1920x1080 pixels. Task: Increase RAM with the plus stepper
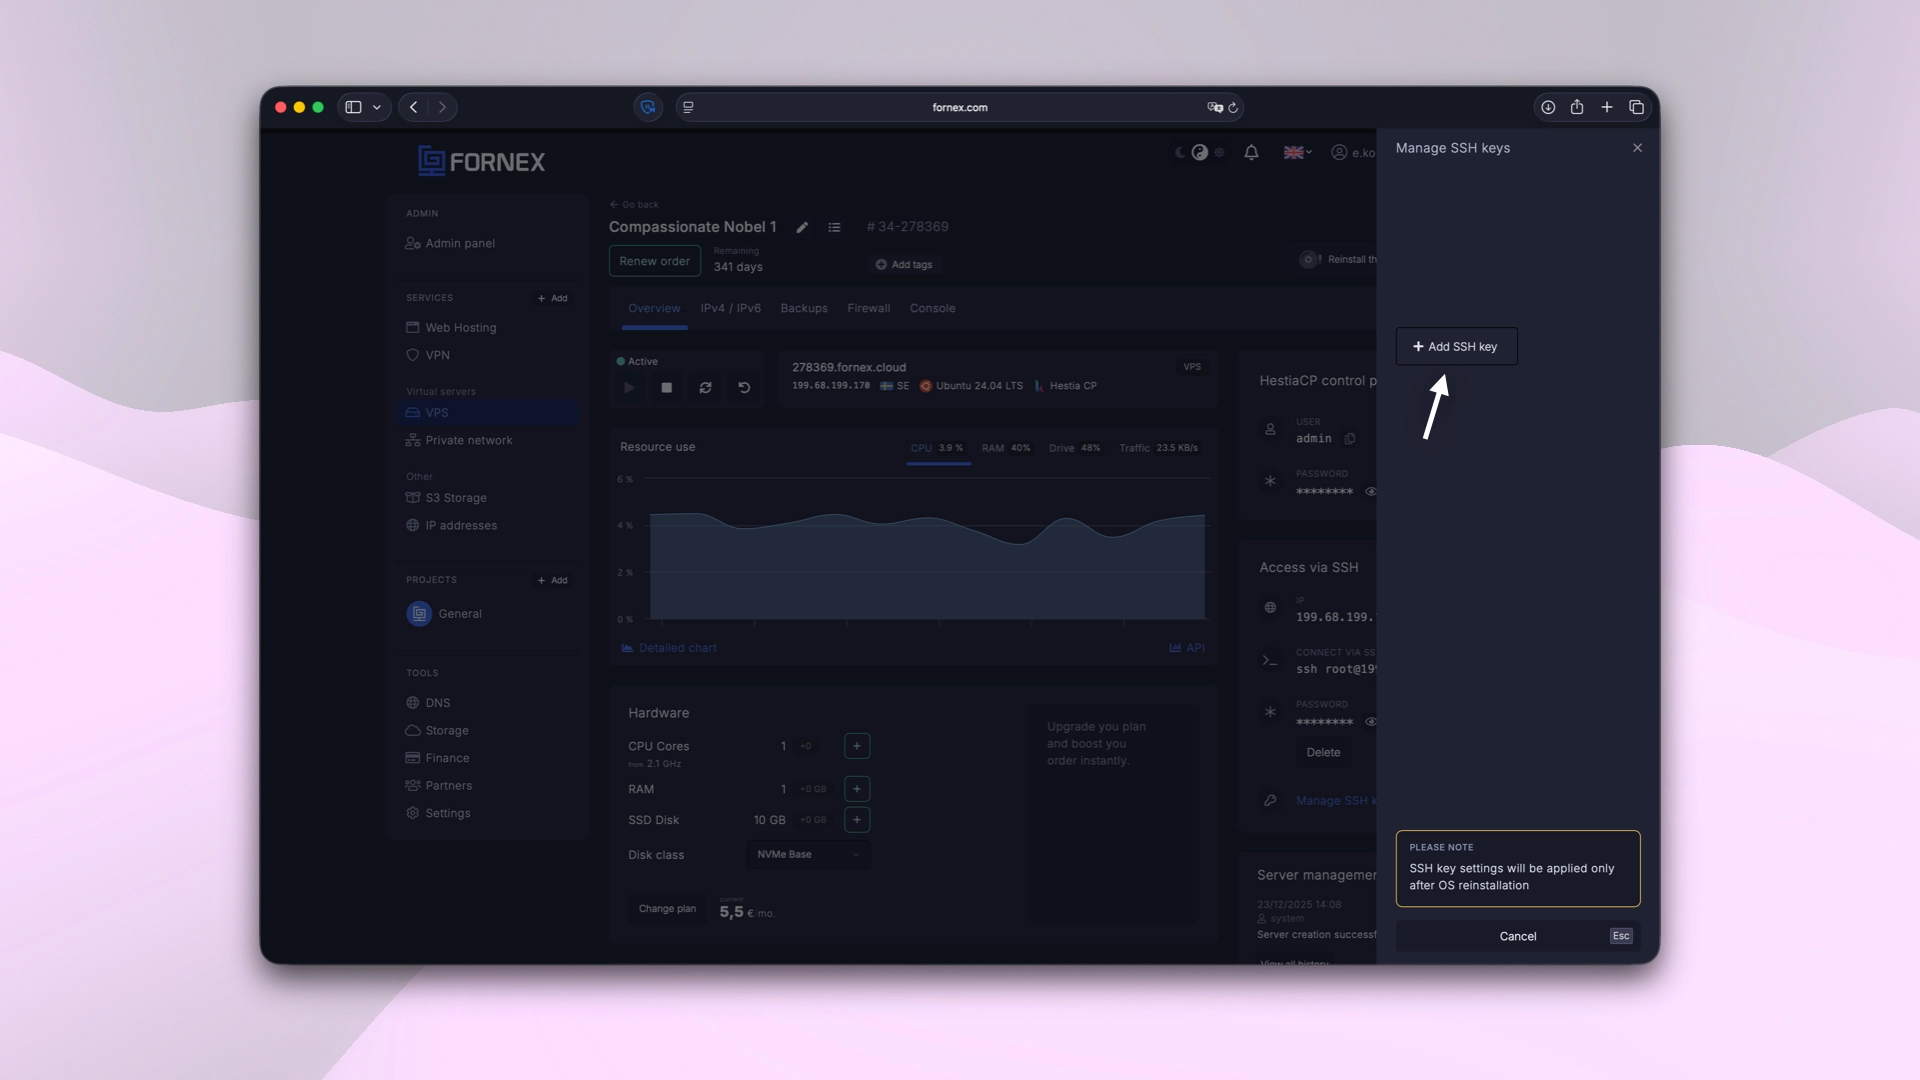[x=856, y=789]
